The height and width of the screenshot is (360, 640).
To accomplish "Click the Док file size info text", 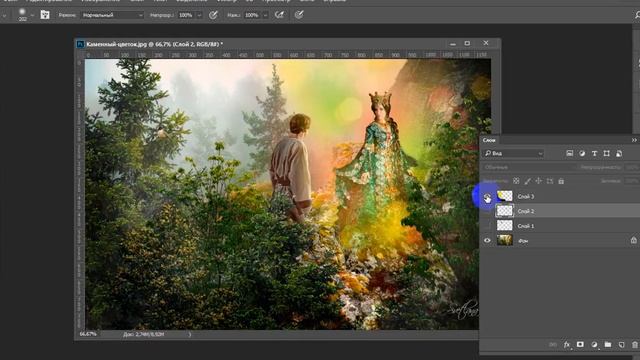I will click(x=144, y=334).
